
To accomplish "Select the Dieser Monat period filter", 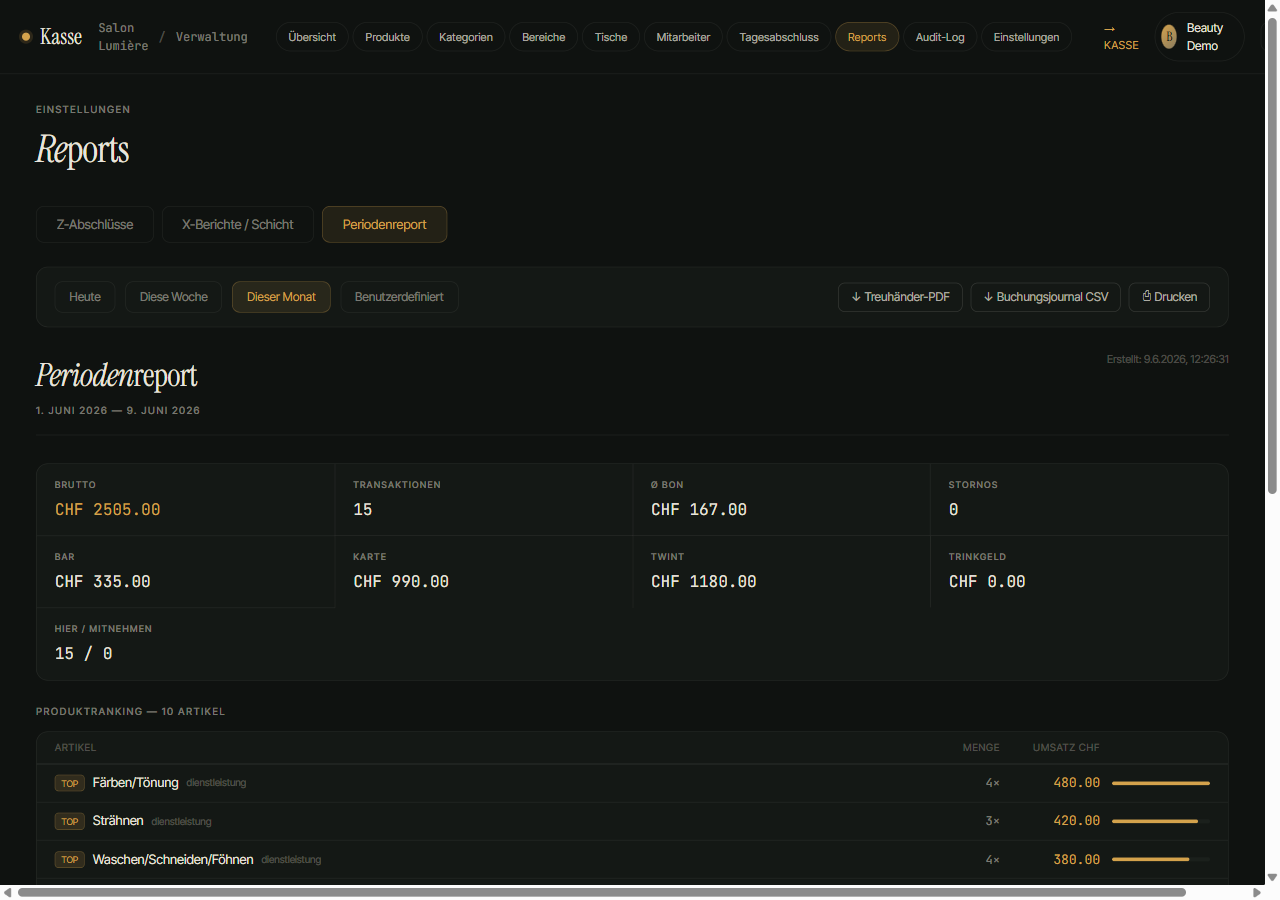I will pyautogui.click(x=281, y=297).
